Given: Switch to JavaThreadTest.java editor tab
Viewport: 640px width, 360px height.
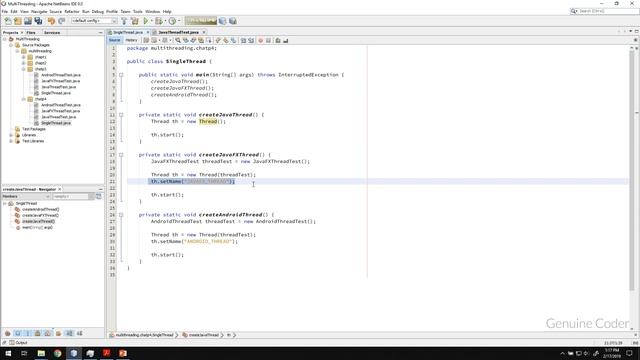Looking at the screenshot, I should click(178, 32).
